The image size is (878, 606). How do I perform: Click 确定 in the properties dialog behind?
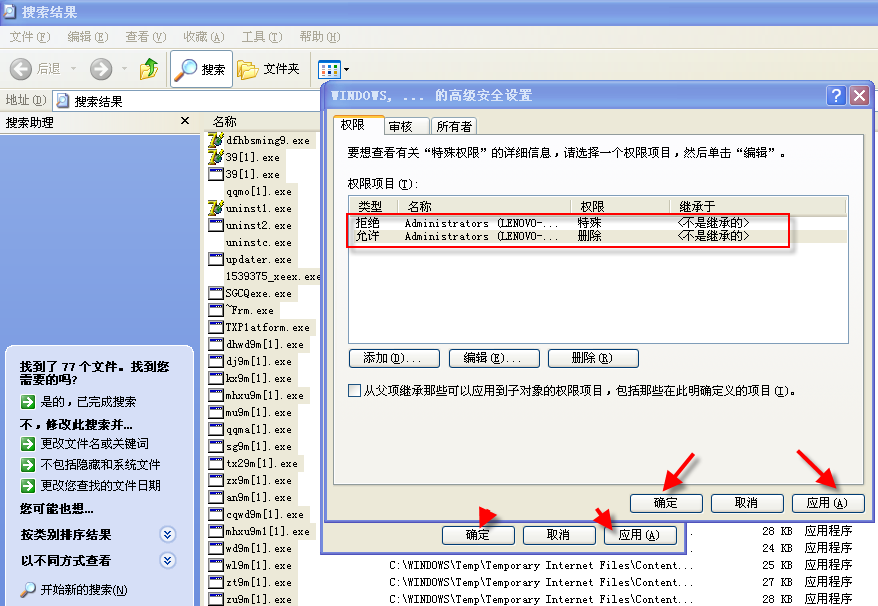tap(478, 535)
